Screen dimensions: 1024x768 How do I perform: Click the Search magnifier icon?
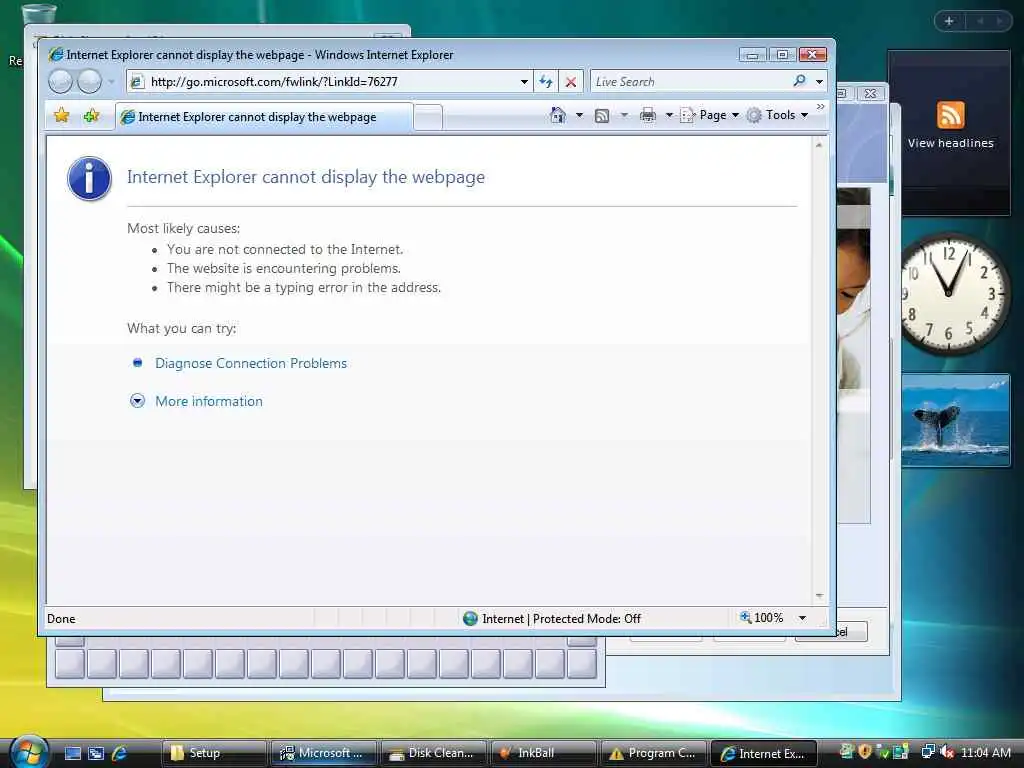pos(799,81)
